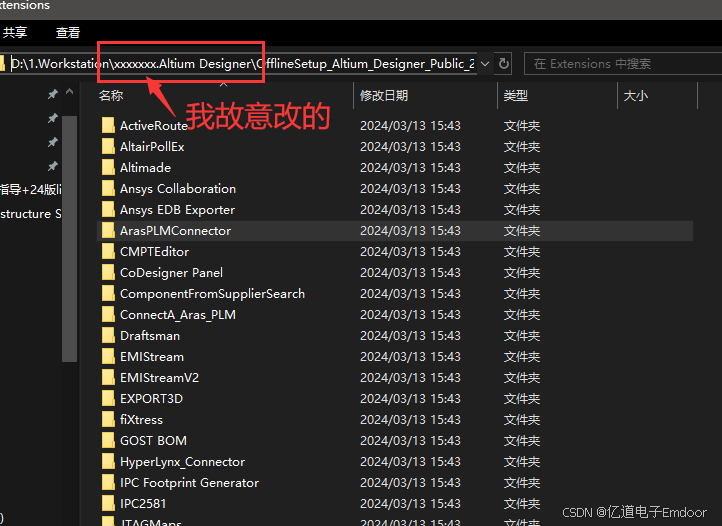Select the 'CMPTEditor' folder name
The image size is (722, 526).
tap(154, 251)
